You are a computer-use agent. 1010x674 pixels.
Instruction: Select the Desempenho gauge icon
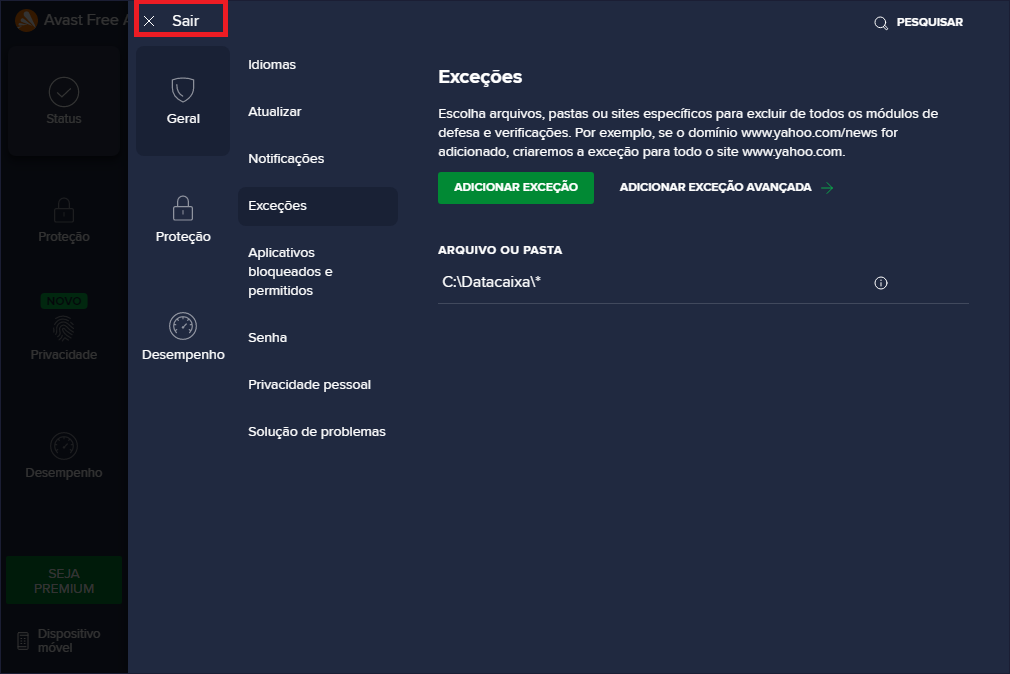pyautogui.click(x=183, y=326)
